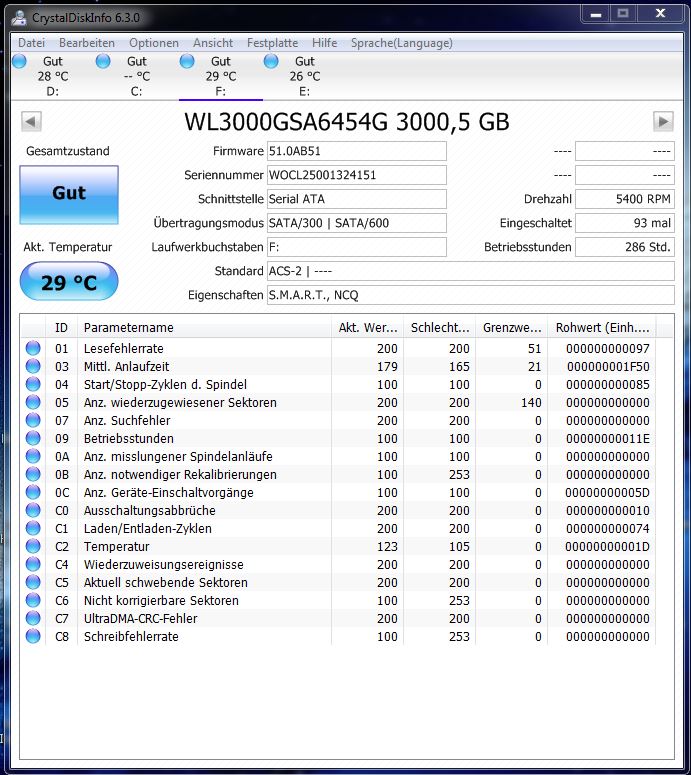Click the Schlecht... column header
The width and height of the screenshot is (691, 775).
coord(440,328)
